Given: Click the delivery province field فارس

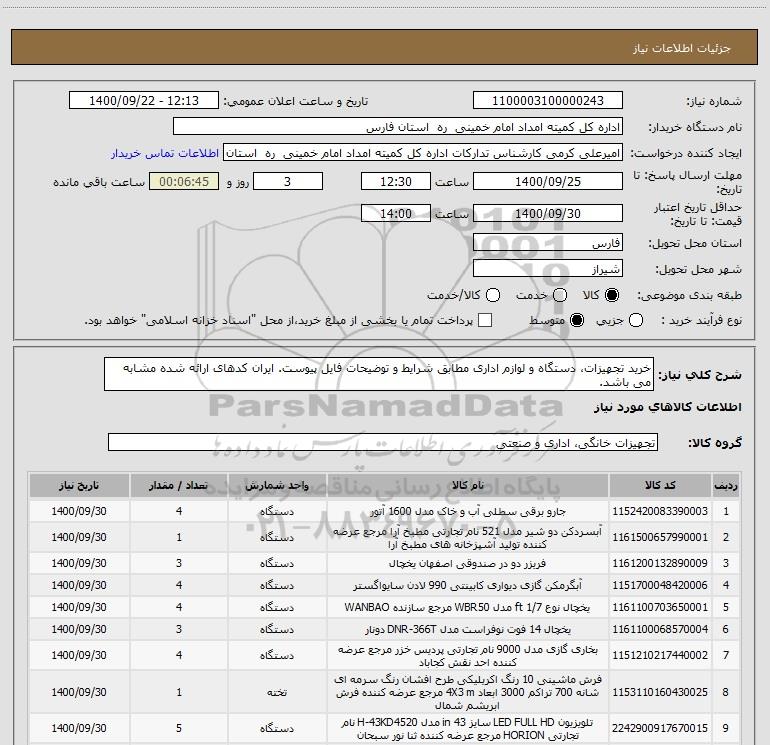Looking at the screenshot, I should 548,243.
